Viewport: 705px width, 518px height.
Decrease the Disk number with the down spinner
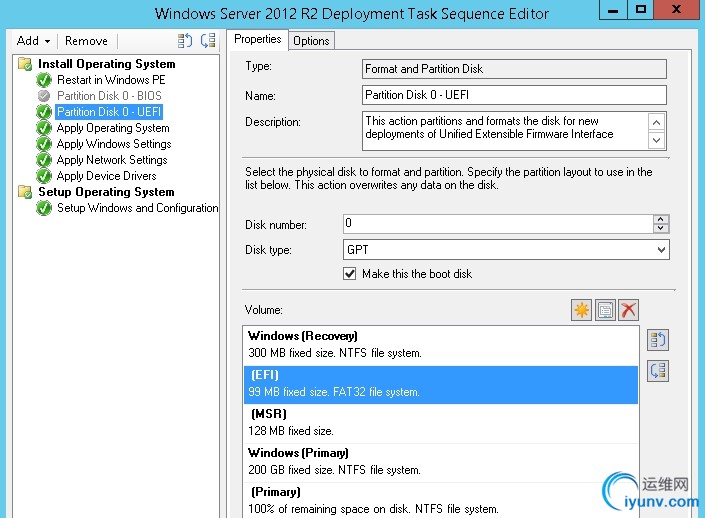tap(660, 228)
